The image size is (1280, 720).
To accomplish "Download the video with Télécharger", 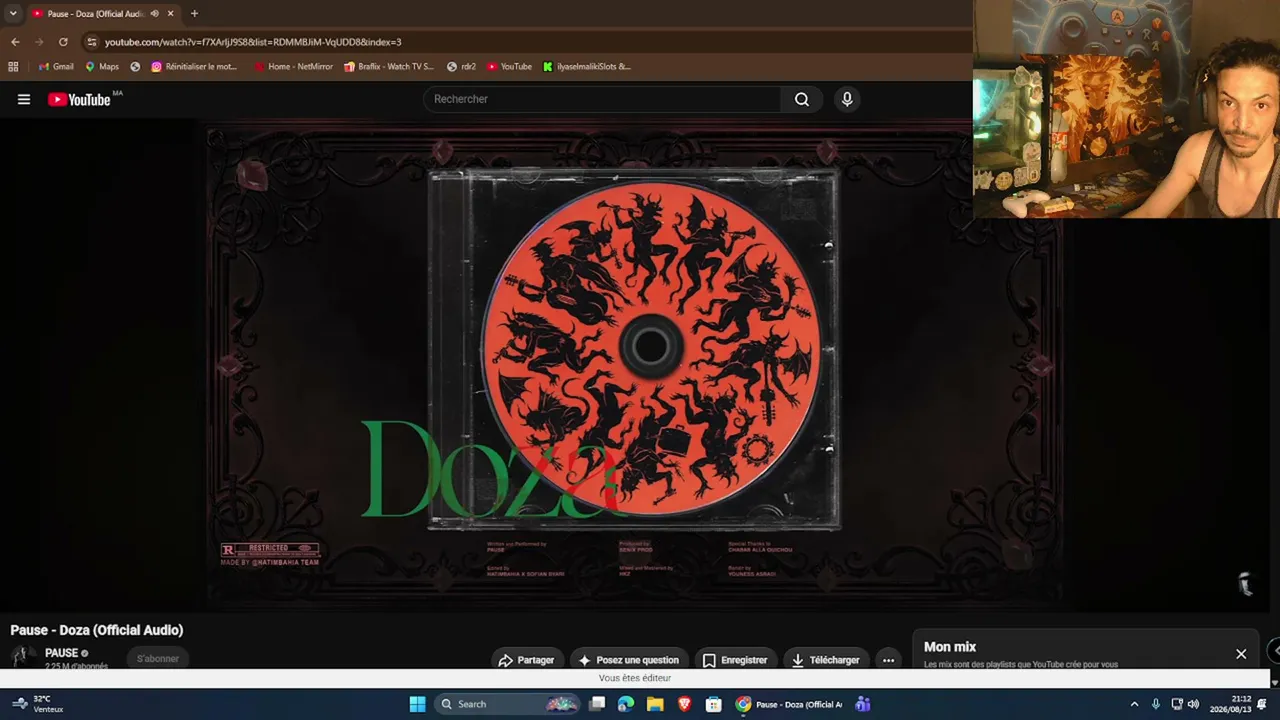I will [x=825, y=660].
